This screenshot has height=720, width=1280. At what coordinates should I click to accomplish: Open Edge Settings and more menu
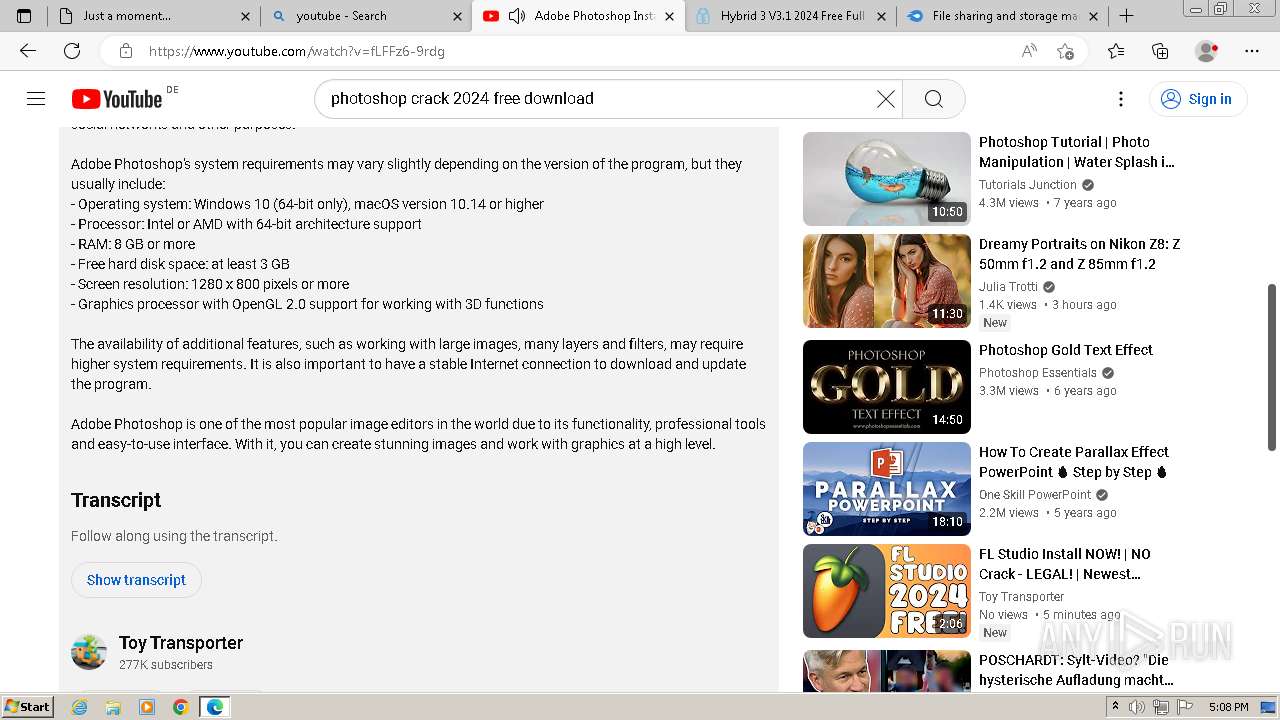coord(1252,51)
